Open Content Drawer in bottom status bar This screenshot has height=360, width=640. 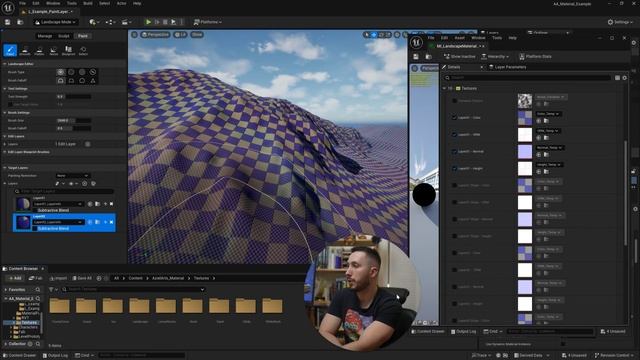[19, 356]
